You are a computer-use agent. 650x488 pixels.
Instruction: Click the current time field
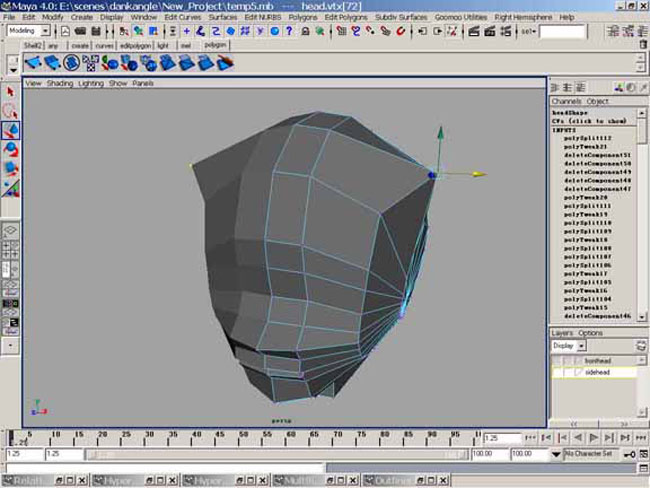[502, 438]
